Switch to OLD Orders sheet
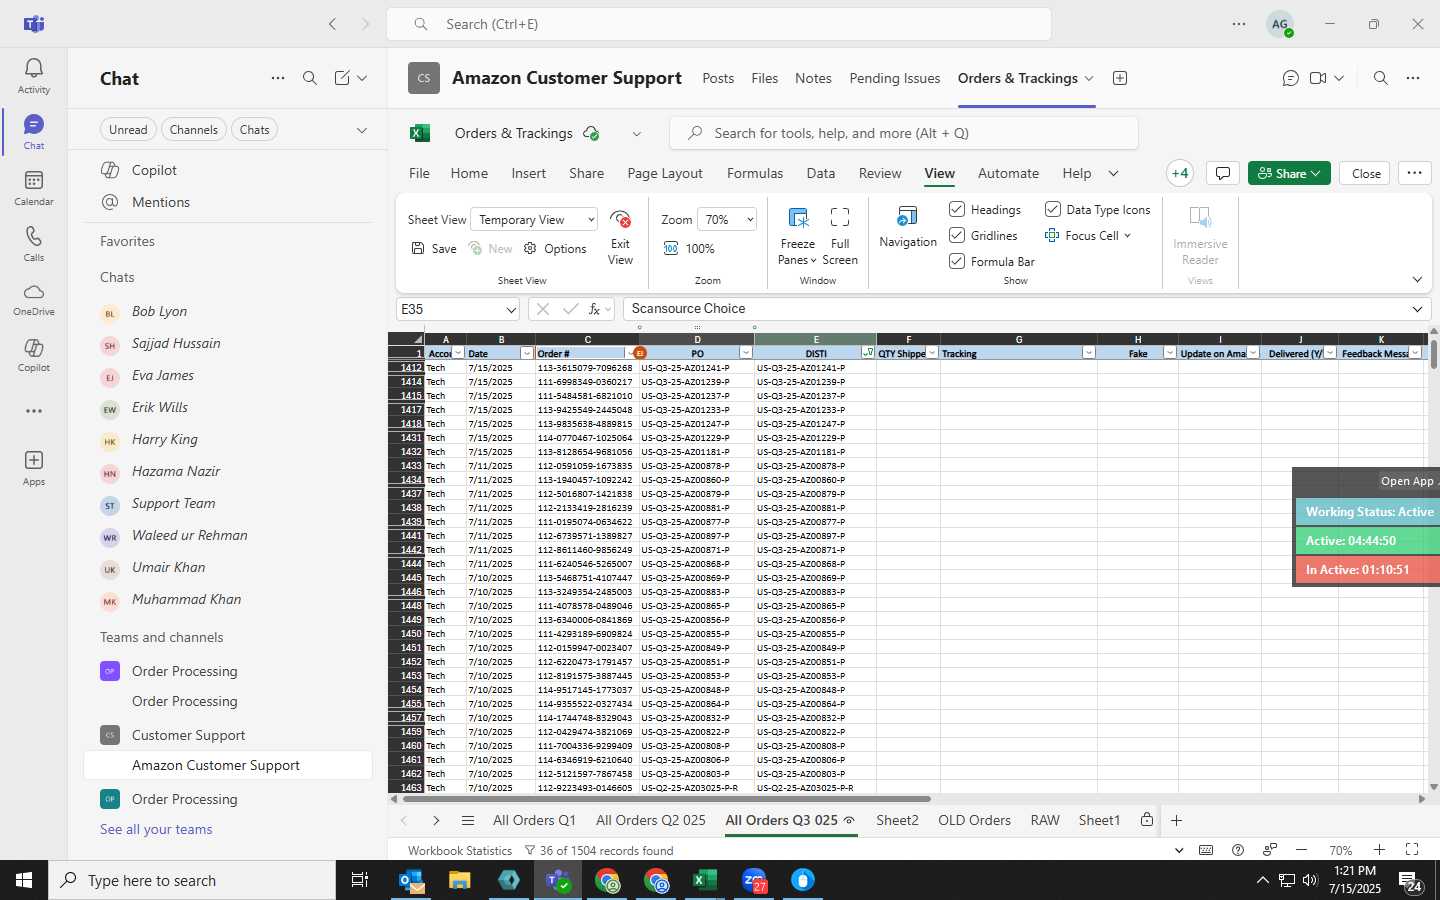The width and height of the screenshot is (1440, 900). (974, 820)
